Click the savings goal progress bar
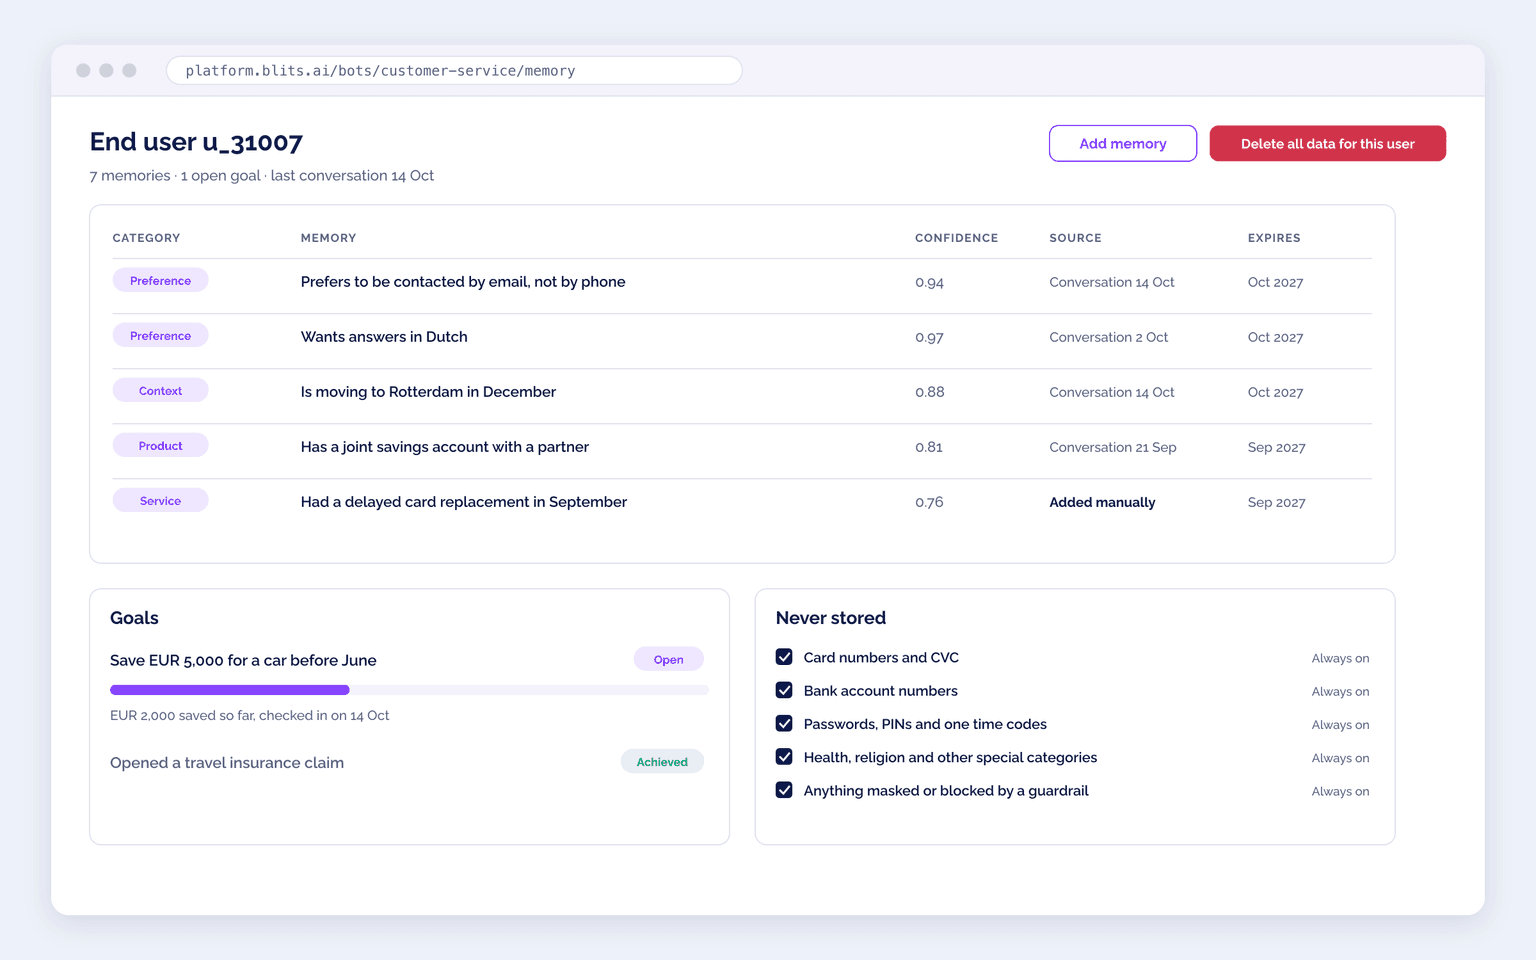 (x=409, y=690)
